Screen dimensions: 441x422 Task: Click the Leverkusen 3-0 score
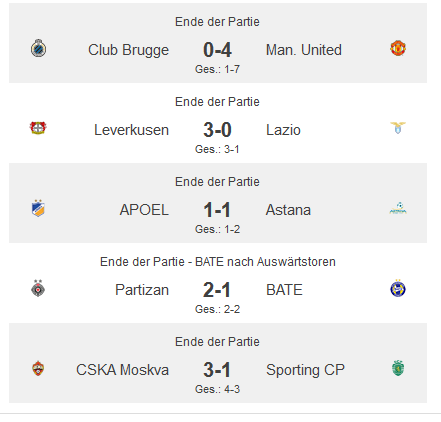217,130
